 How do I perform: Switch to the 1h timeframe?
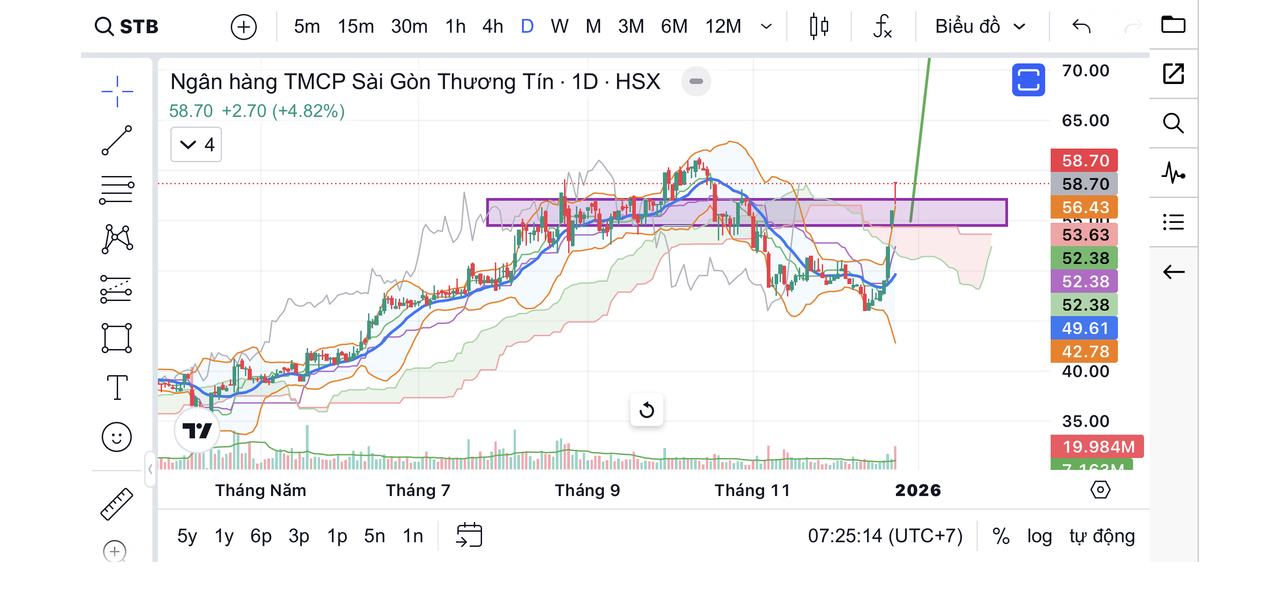click(456, 27)
